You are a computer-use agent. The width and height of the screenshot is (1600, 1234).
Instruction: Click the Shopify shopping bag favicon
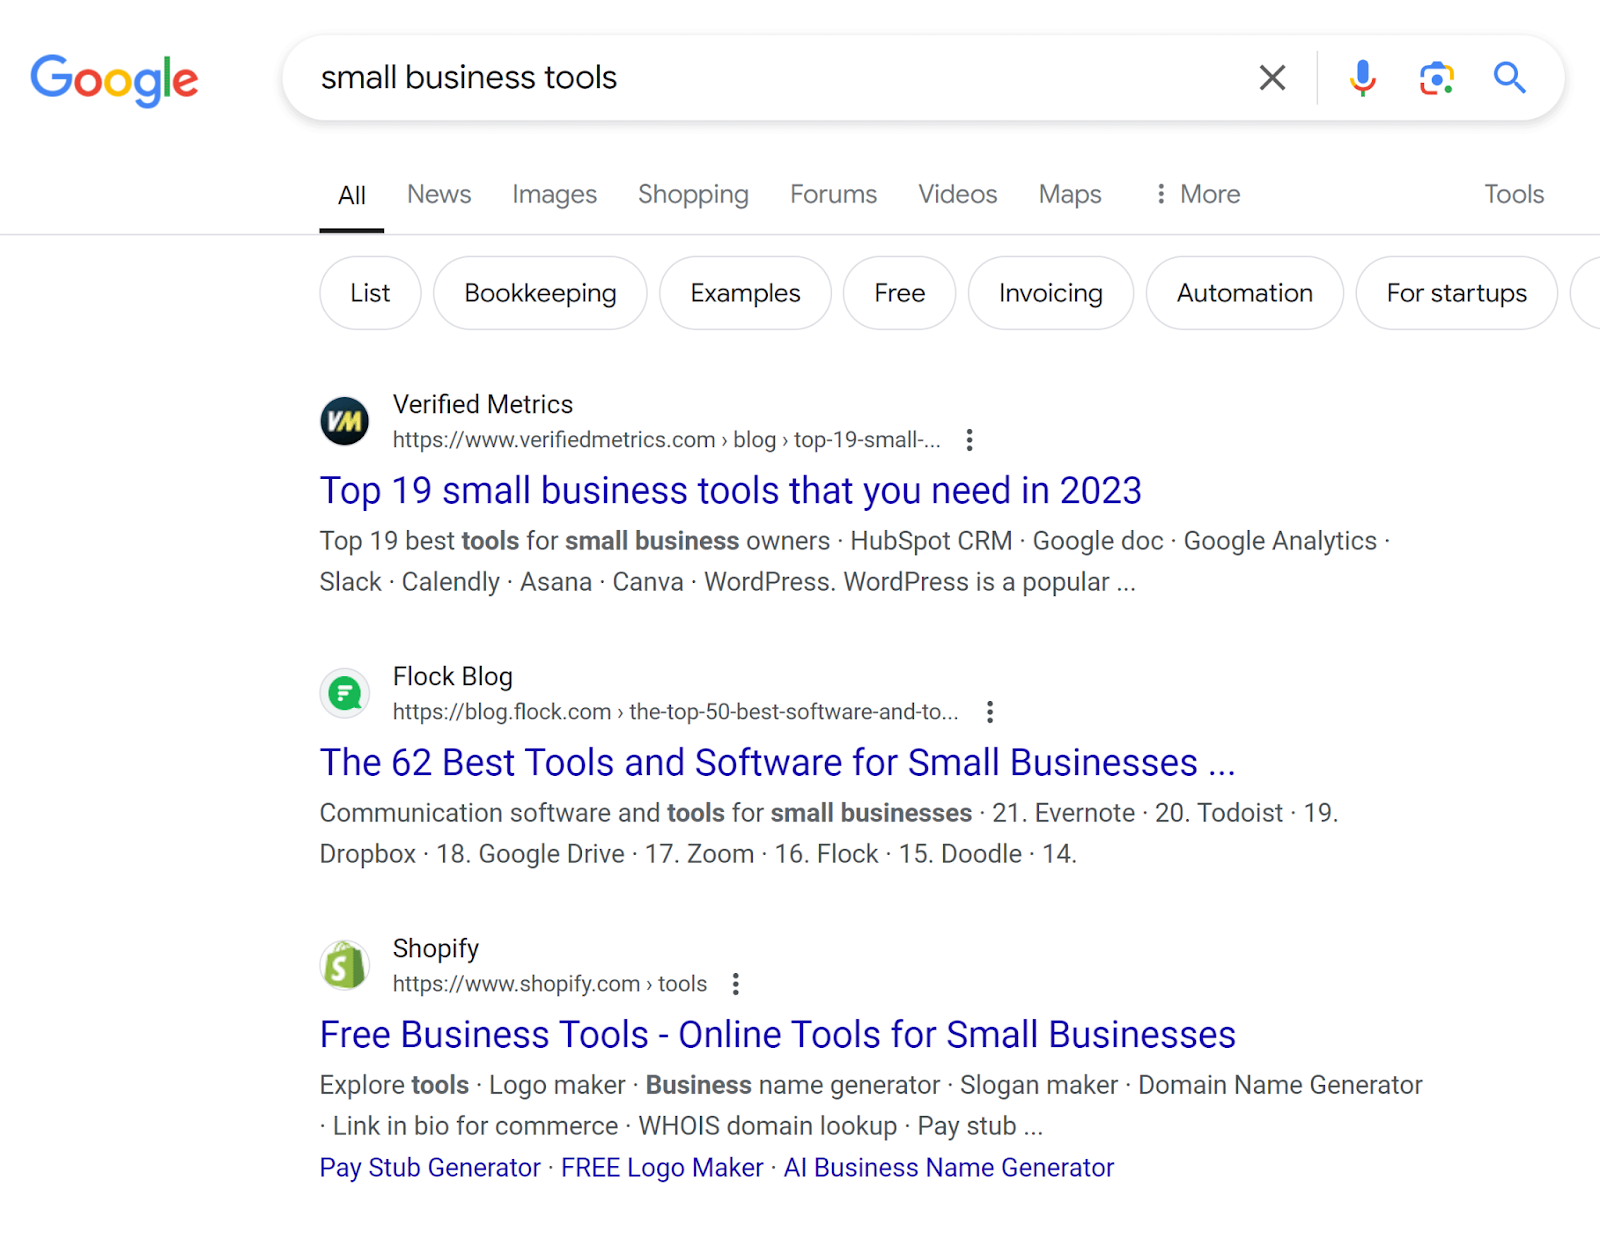(344, 965)
